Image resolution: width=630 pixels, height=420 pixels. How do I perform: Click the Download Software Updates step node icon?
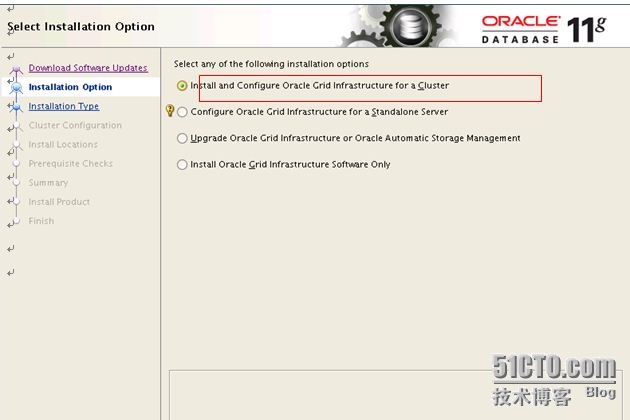click(16, 69)
